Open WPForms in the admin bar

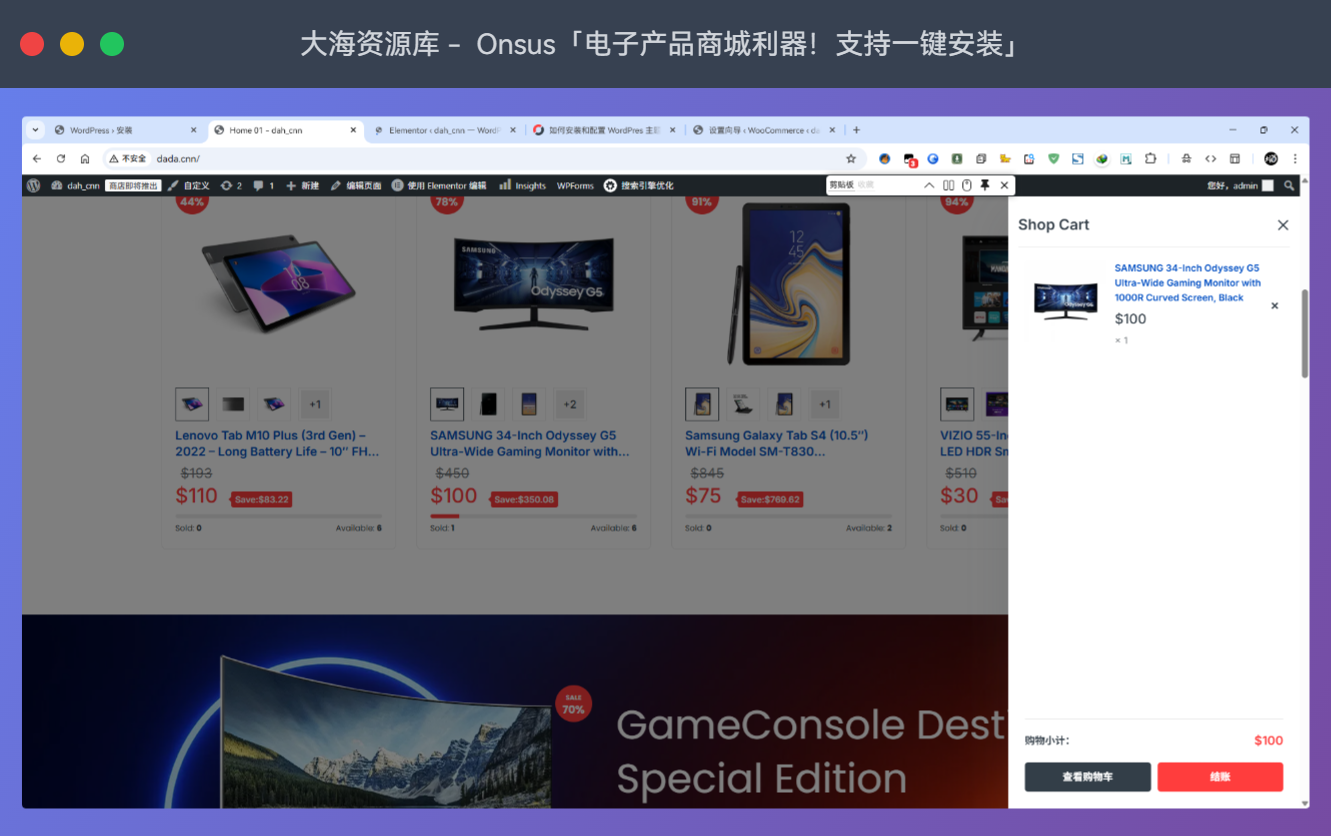click(x=575, y=185)
